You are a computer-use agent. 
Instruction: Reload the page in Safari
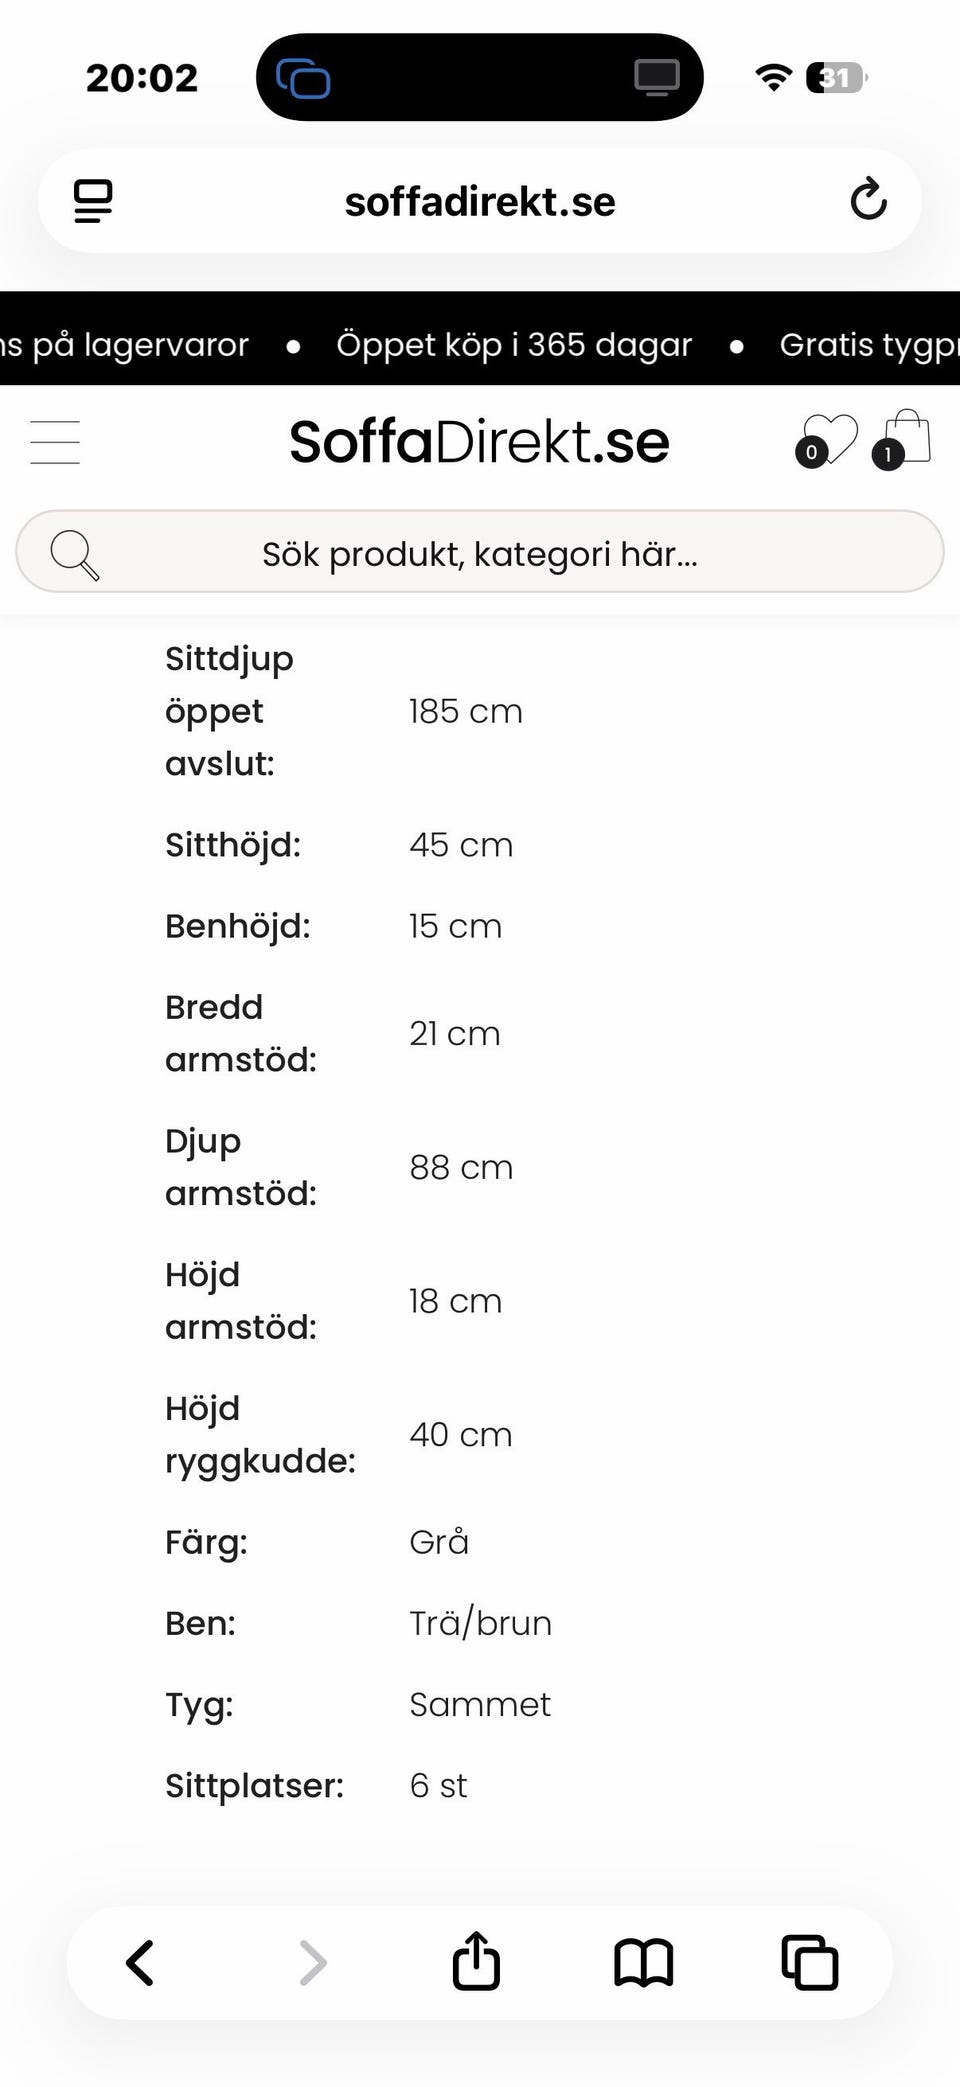(868, 200)
